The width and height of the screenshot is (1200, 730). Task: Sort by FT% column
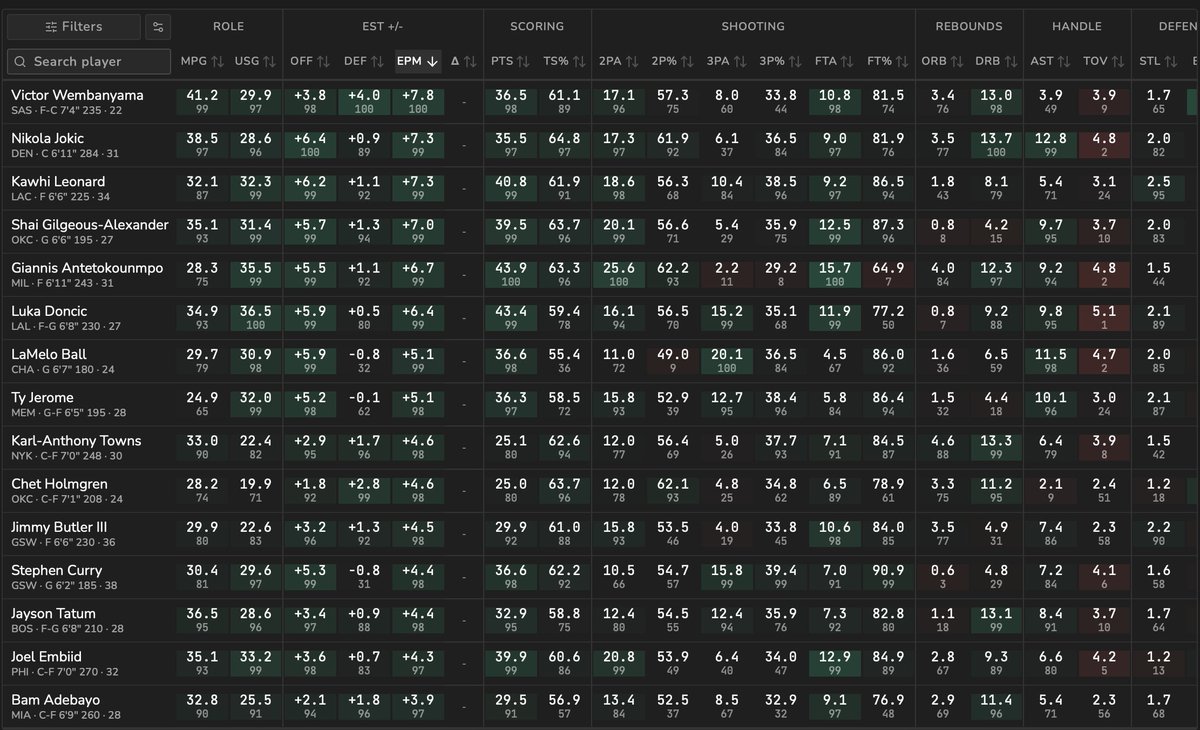(889, 61)
